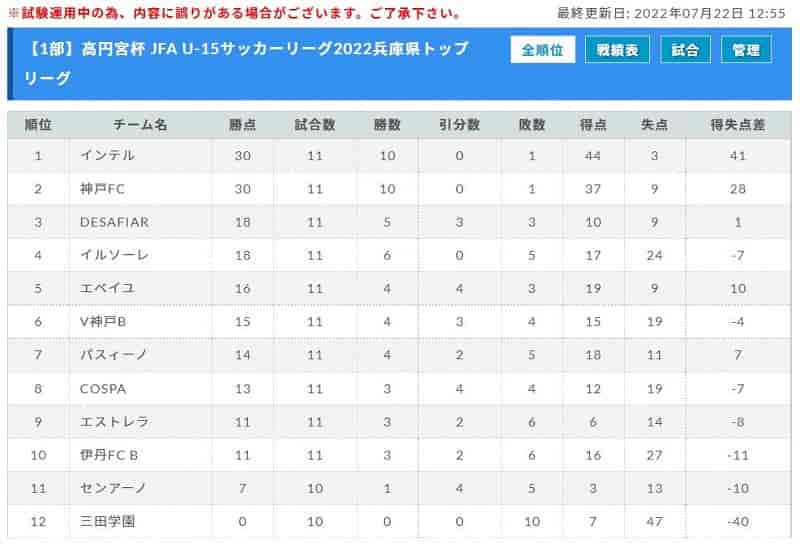
Task: Click the 三田学園 team name
Action: point(108,521)
